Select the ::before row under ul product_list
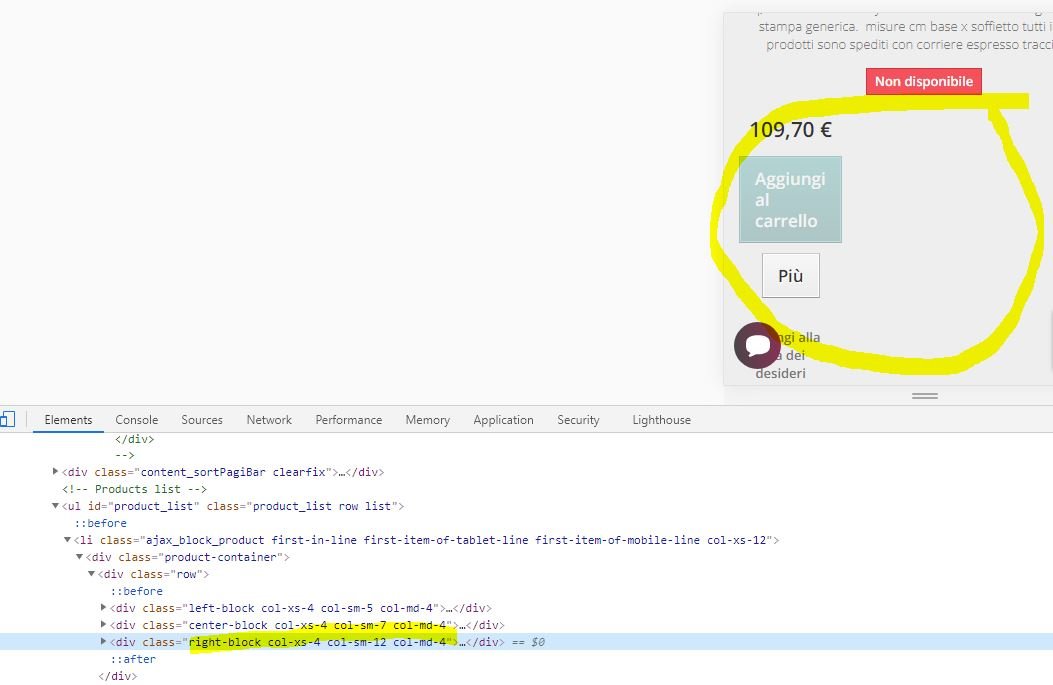This screenshot has height=685, width=1053. coord(101,523)
